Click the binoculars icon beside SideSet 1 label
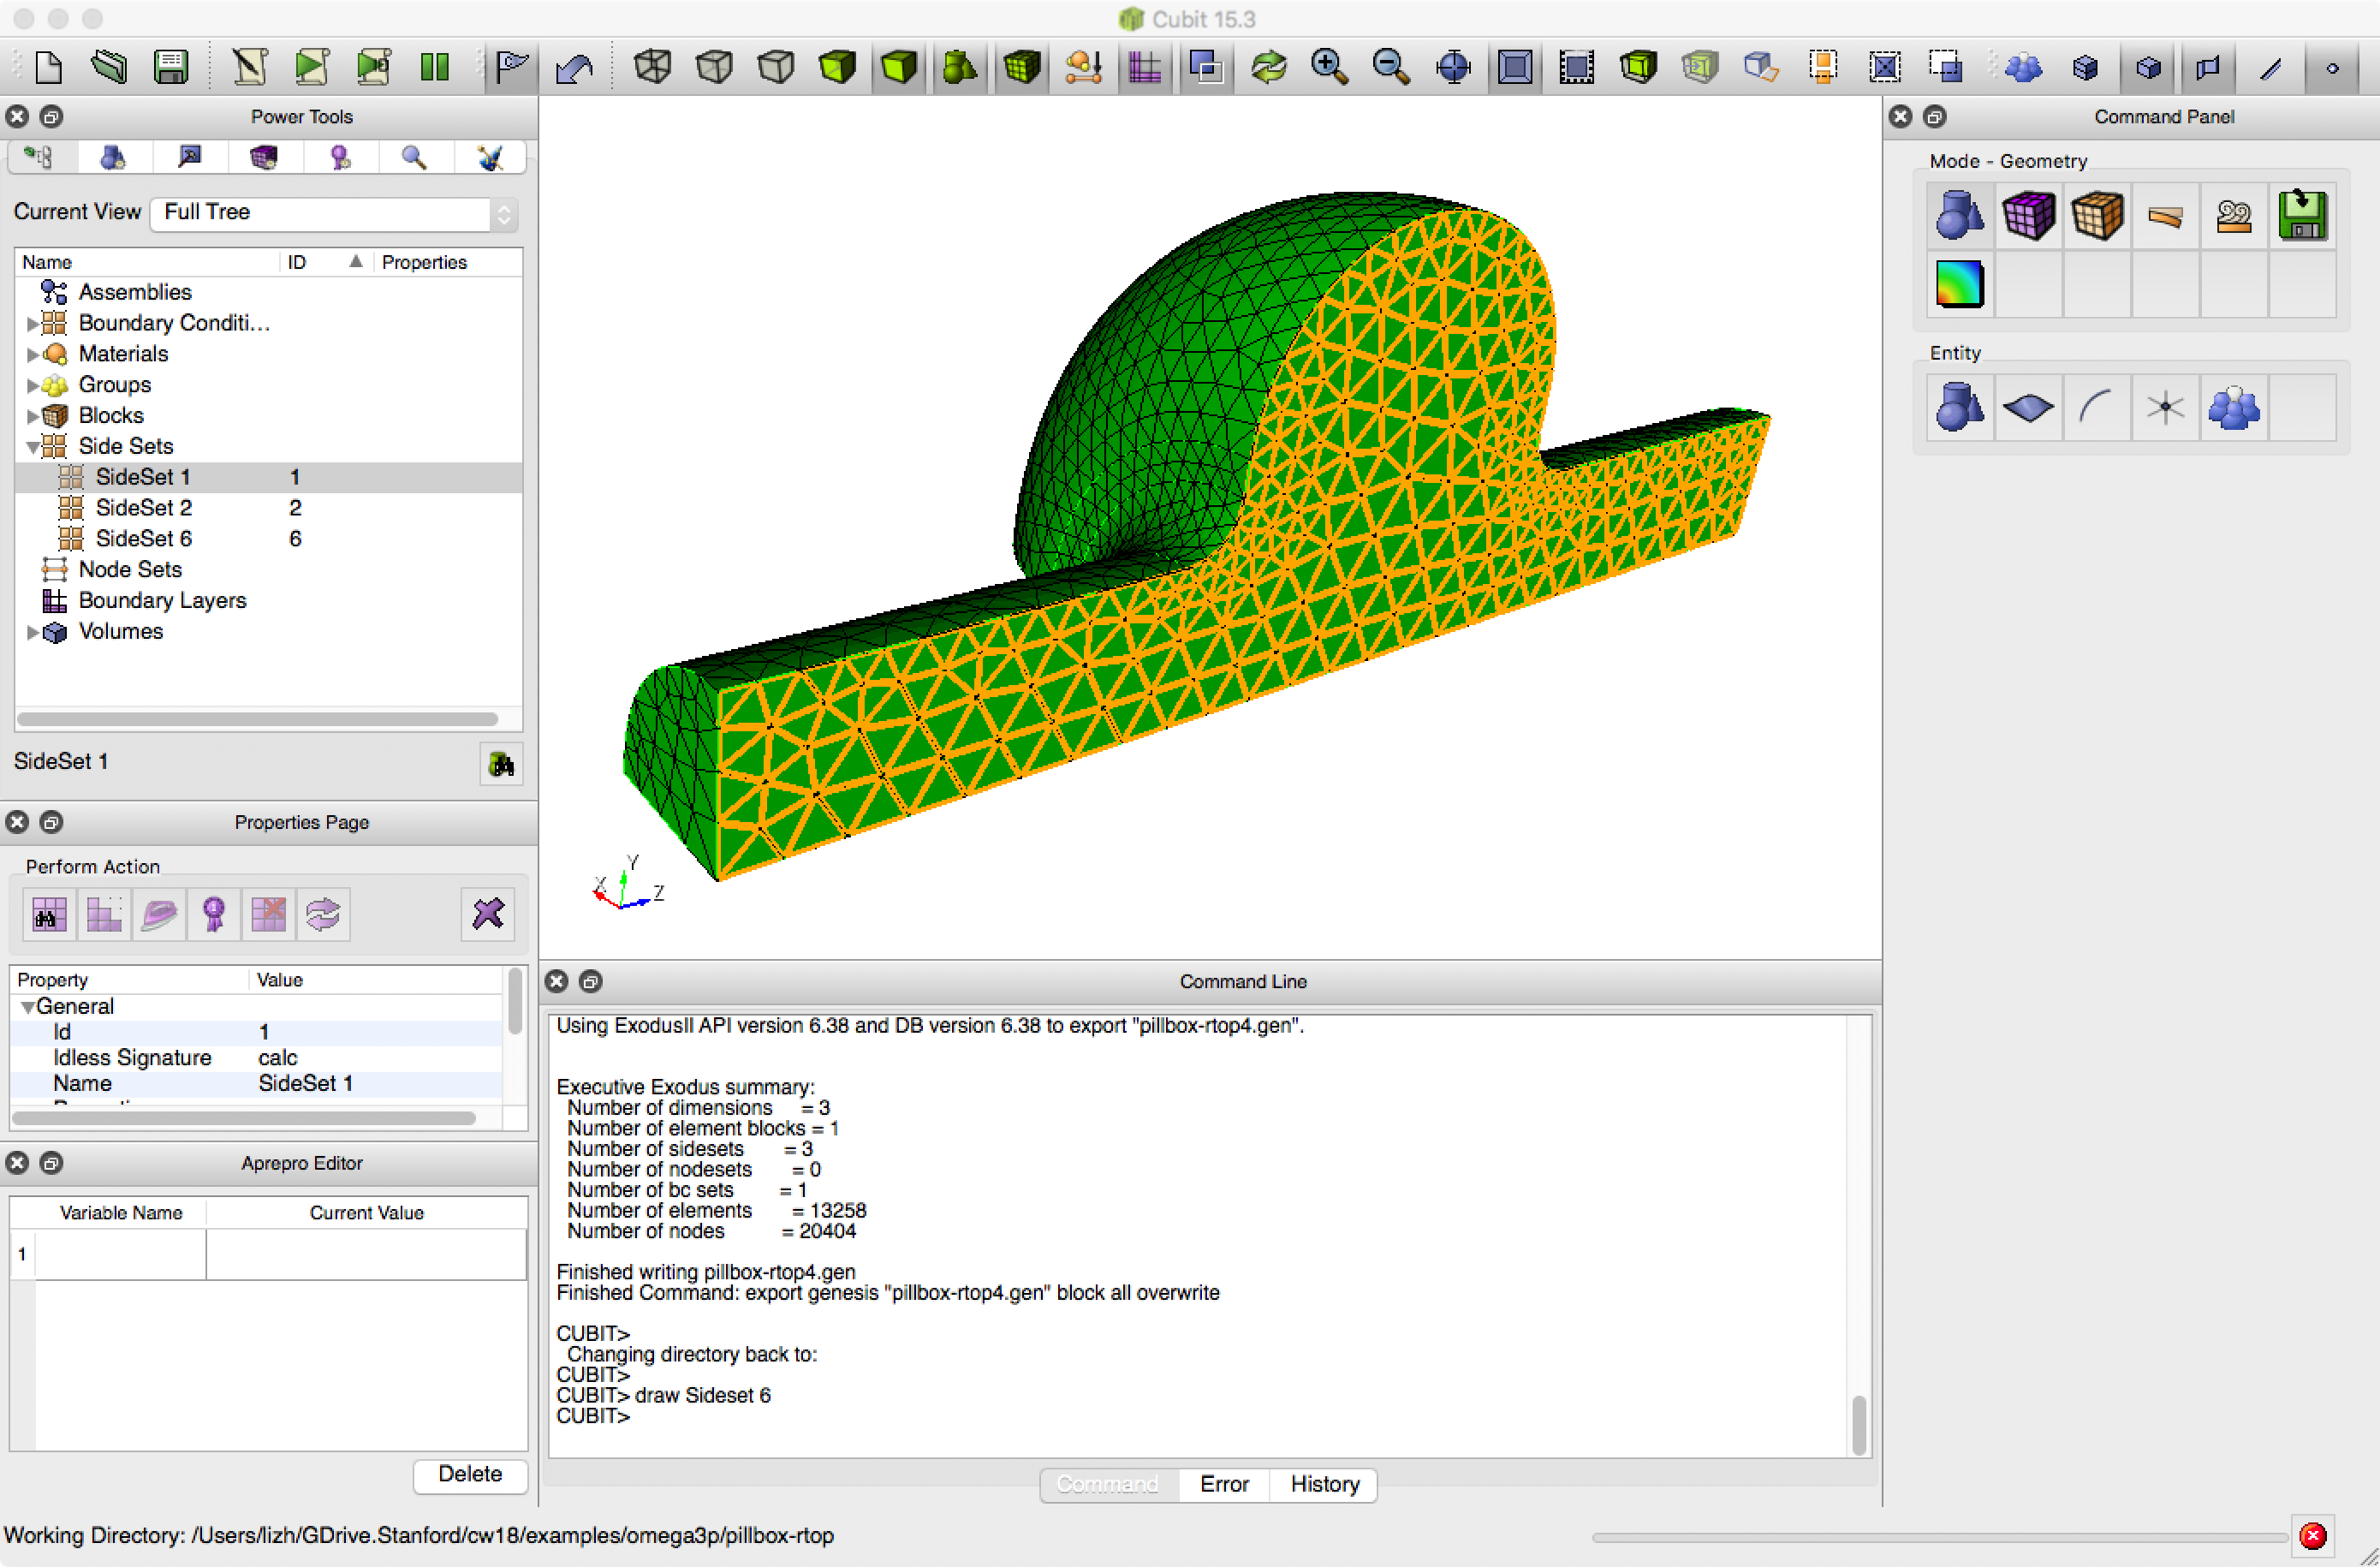 501,765
